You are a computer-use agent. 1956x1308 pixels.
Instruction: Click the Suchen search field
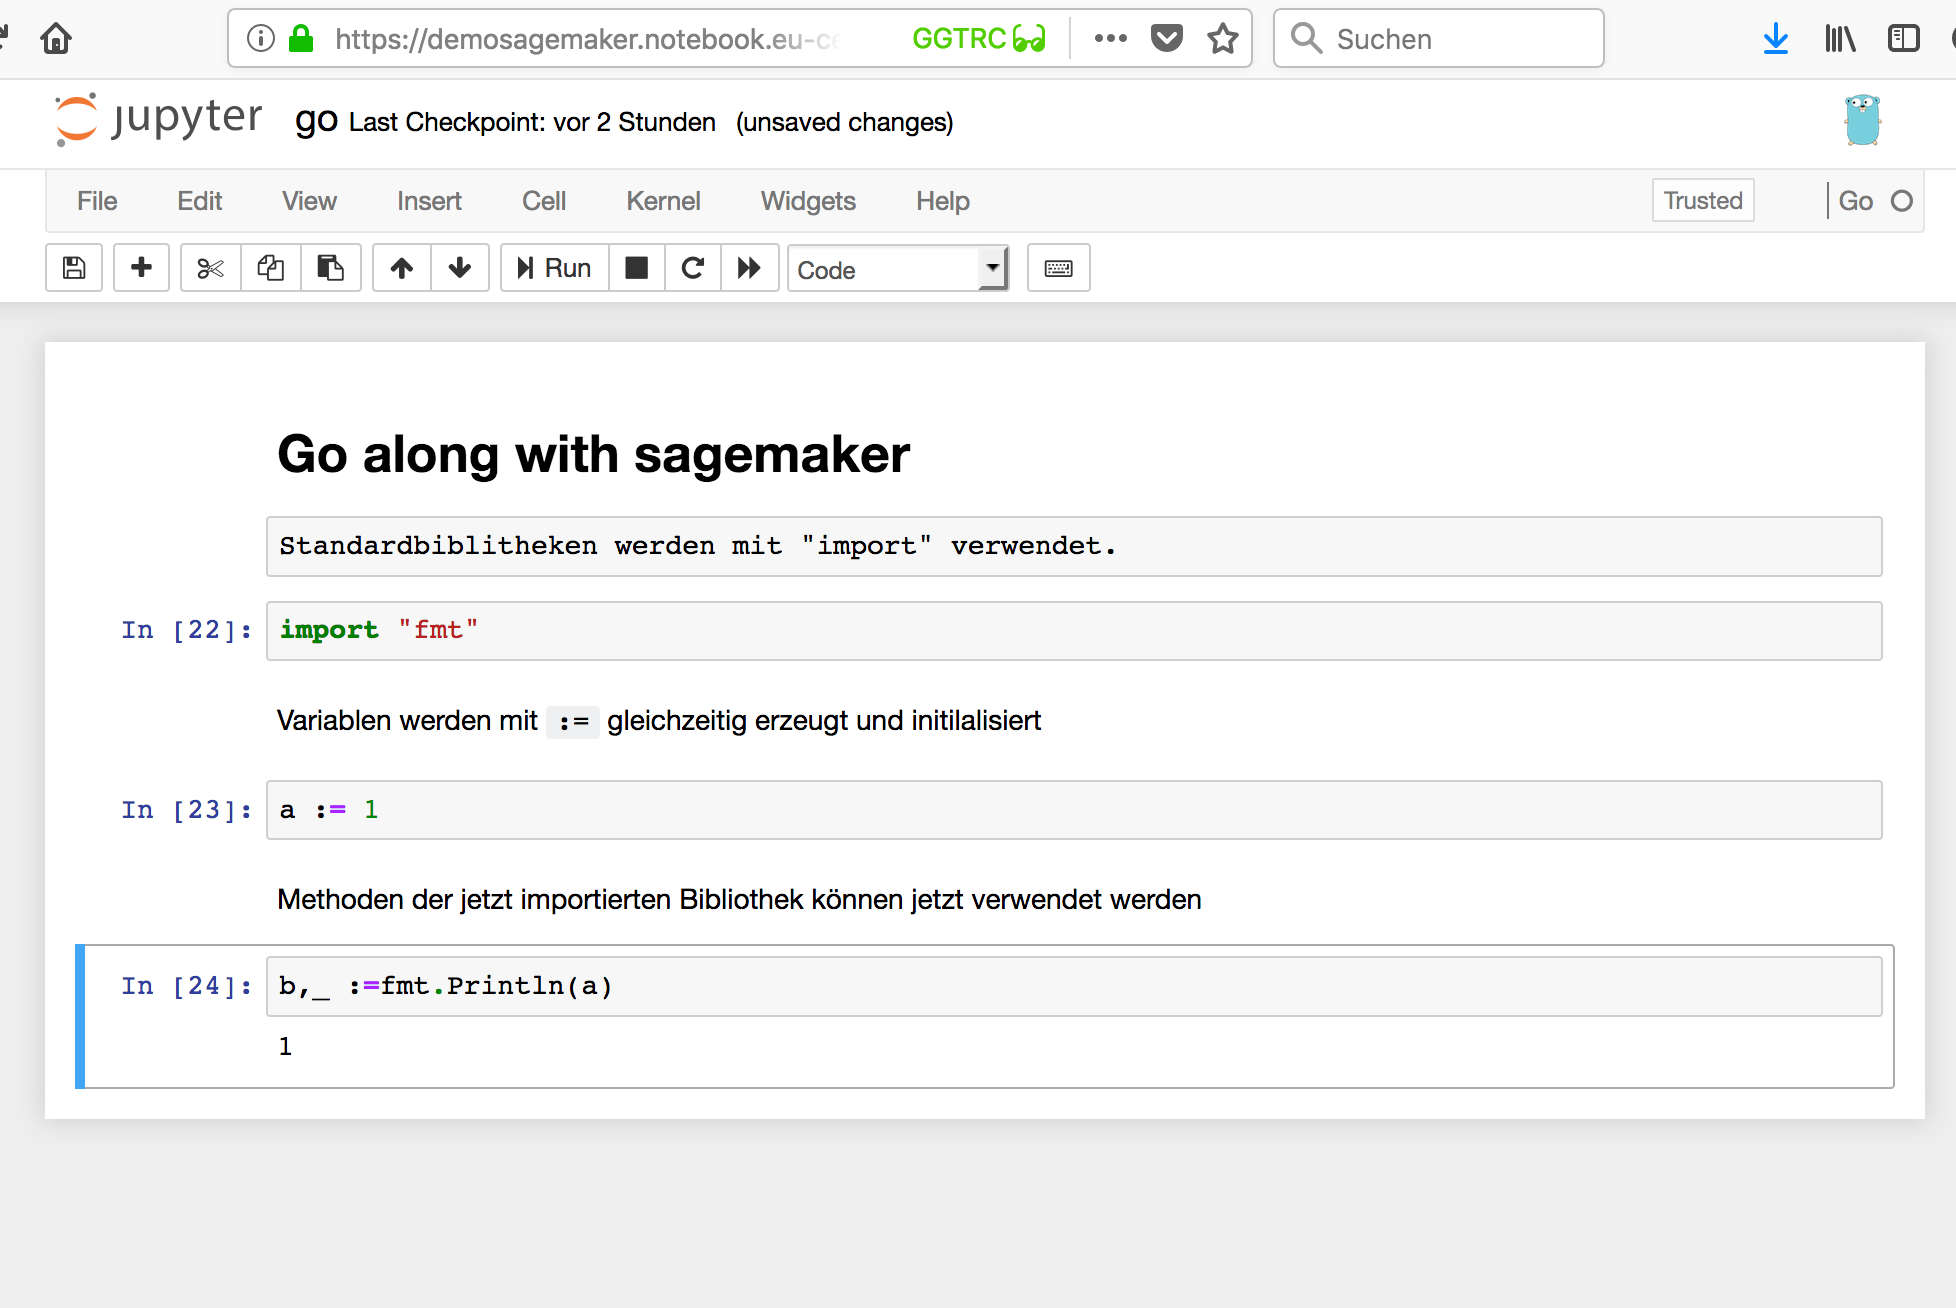pos(1438,39)
